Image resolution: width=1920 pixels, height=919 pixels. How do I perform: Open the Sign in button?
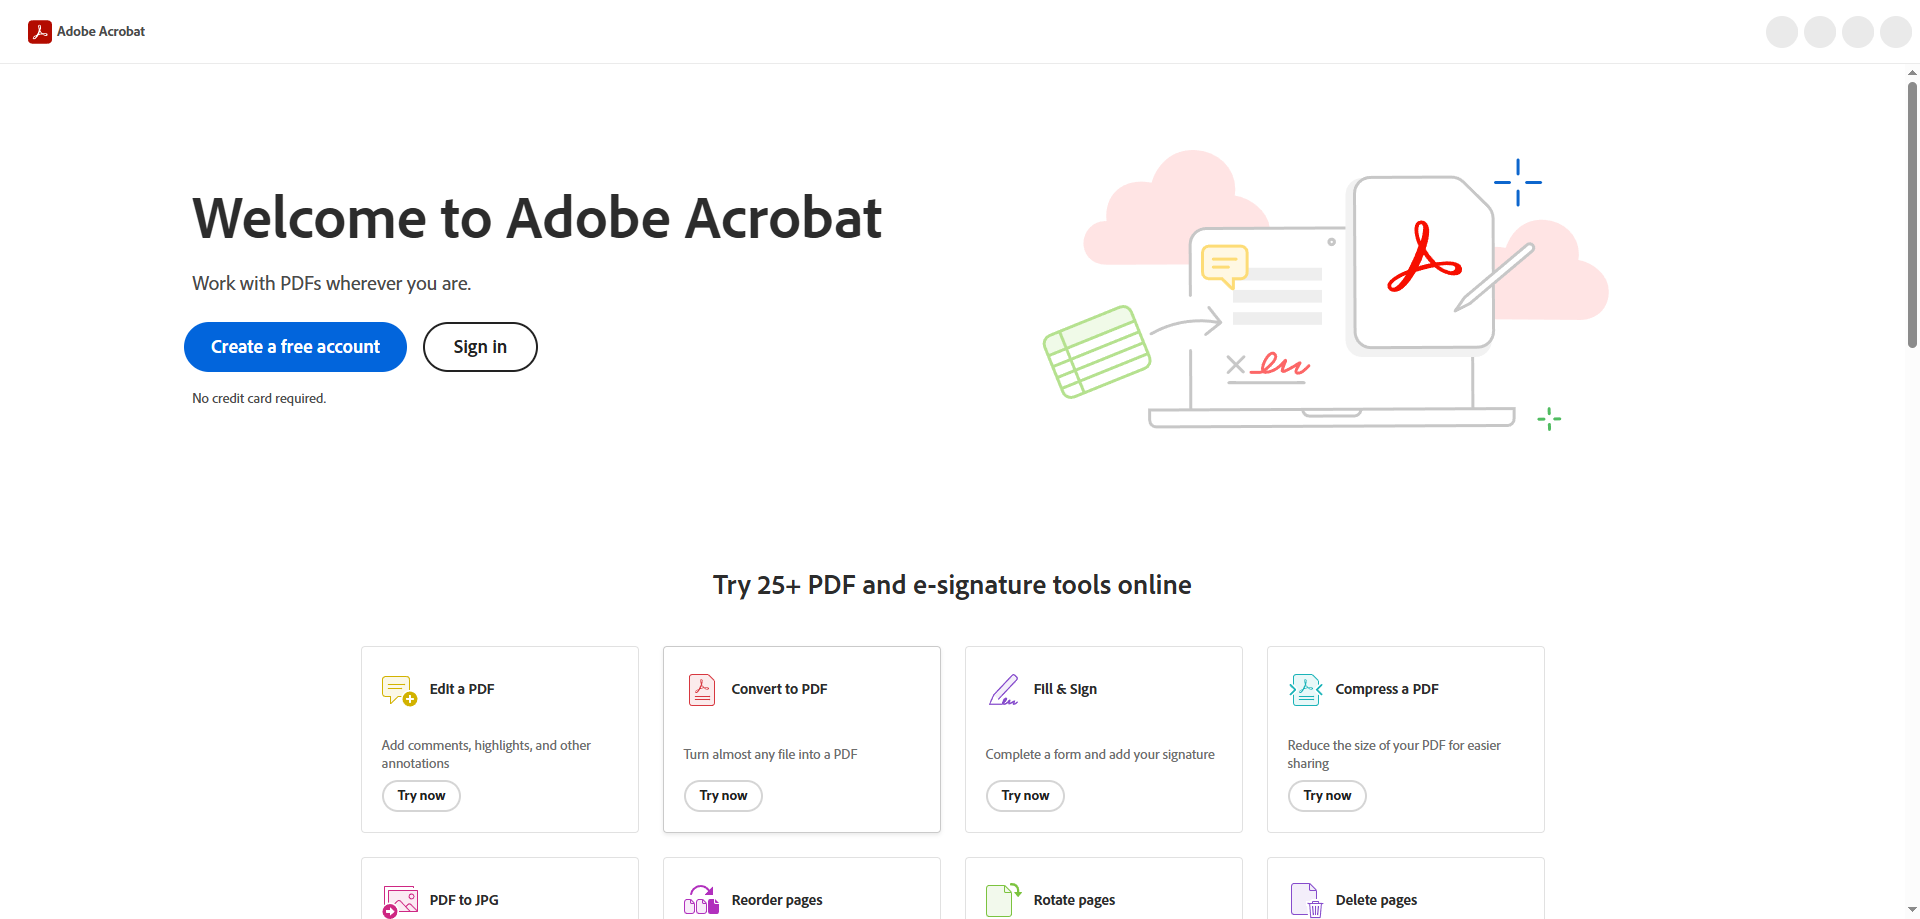(480, 347)
